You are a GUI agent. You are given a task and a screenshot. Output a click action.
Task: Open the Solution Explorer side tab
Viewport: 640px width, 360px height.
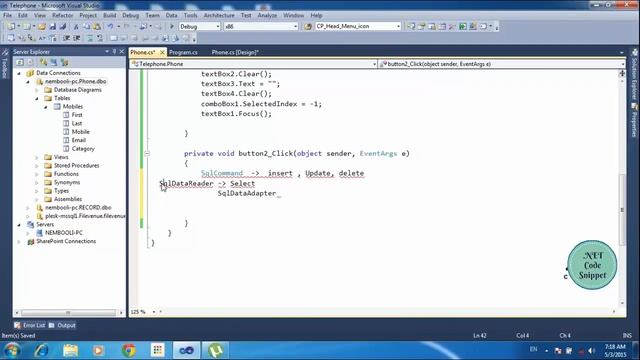click(x=635, y=73)
